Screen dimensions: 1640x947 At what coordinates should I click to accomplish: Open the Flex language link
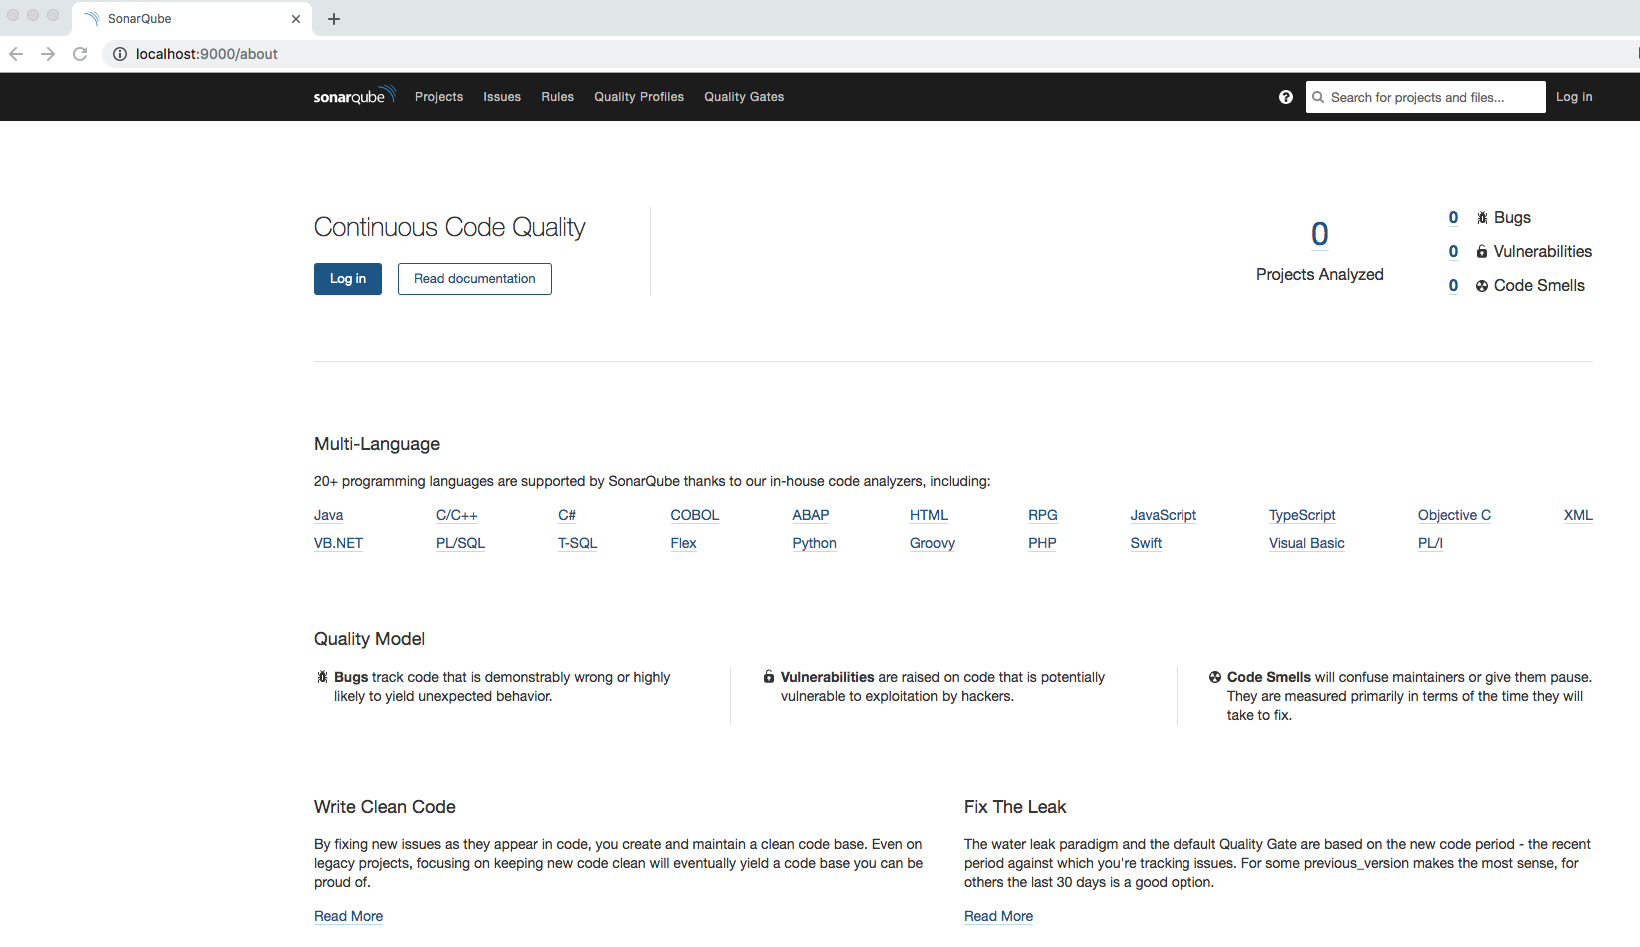(x=683, y=543)
